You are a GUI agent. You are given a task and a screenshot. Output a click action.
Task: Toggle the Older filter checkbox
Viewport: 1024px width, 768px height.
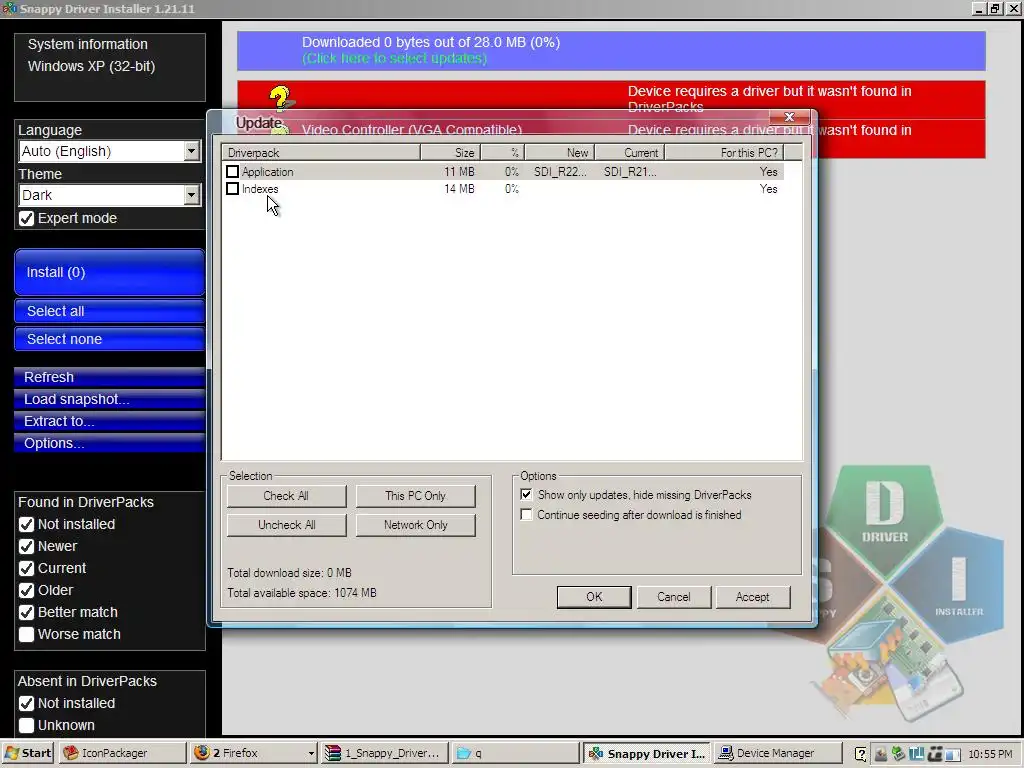click(26, 590)
